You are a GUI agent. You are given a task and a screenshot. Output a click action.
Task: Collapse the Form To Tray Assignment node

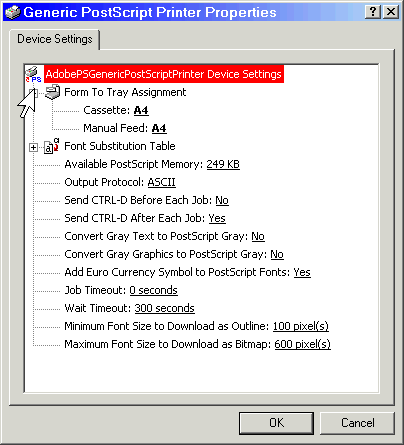[33, 93]
